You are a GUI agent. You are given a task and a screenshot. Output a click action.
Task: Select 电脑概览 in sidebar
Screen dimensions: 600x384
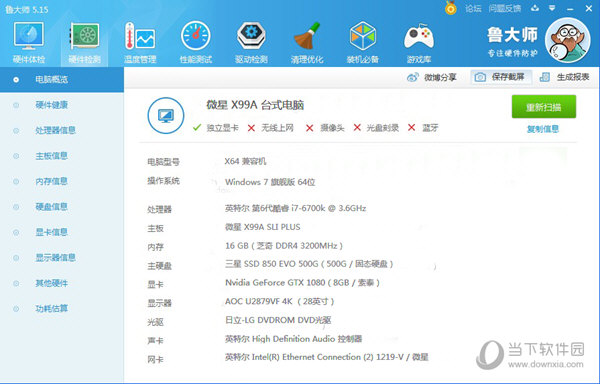click(x=62, y=80)
